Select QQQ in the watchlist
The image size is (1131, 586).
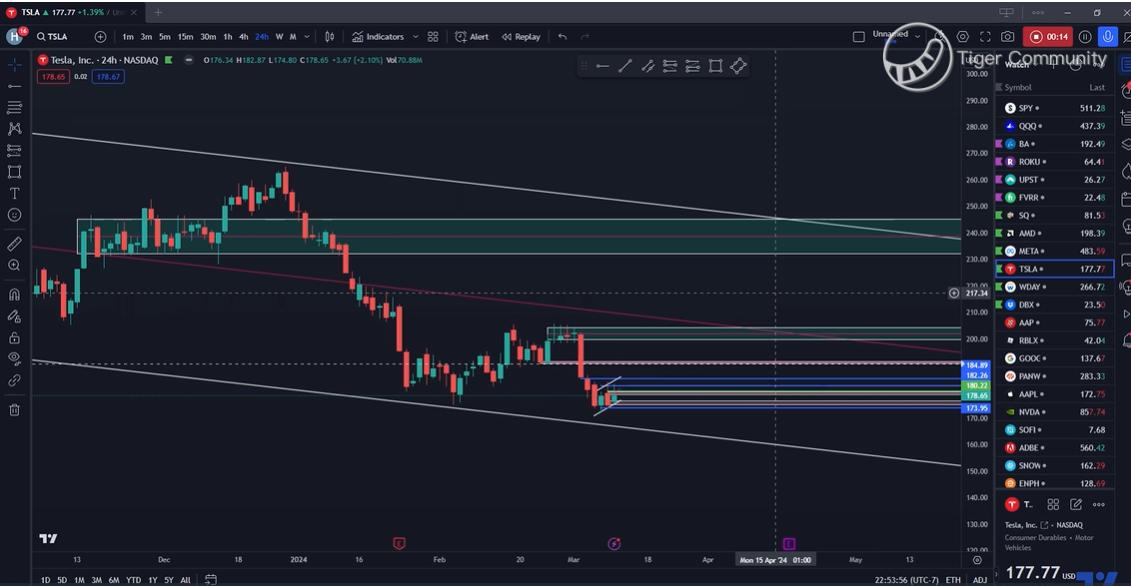(x=1054, y=126)
